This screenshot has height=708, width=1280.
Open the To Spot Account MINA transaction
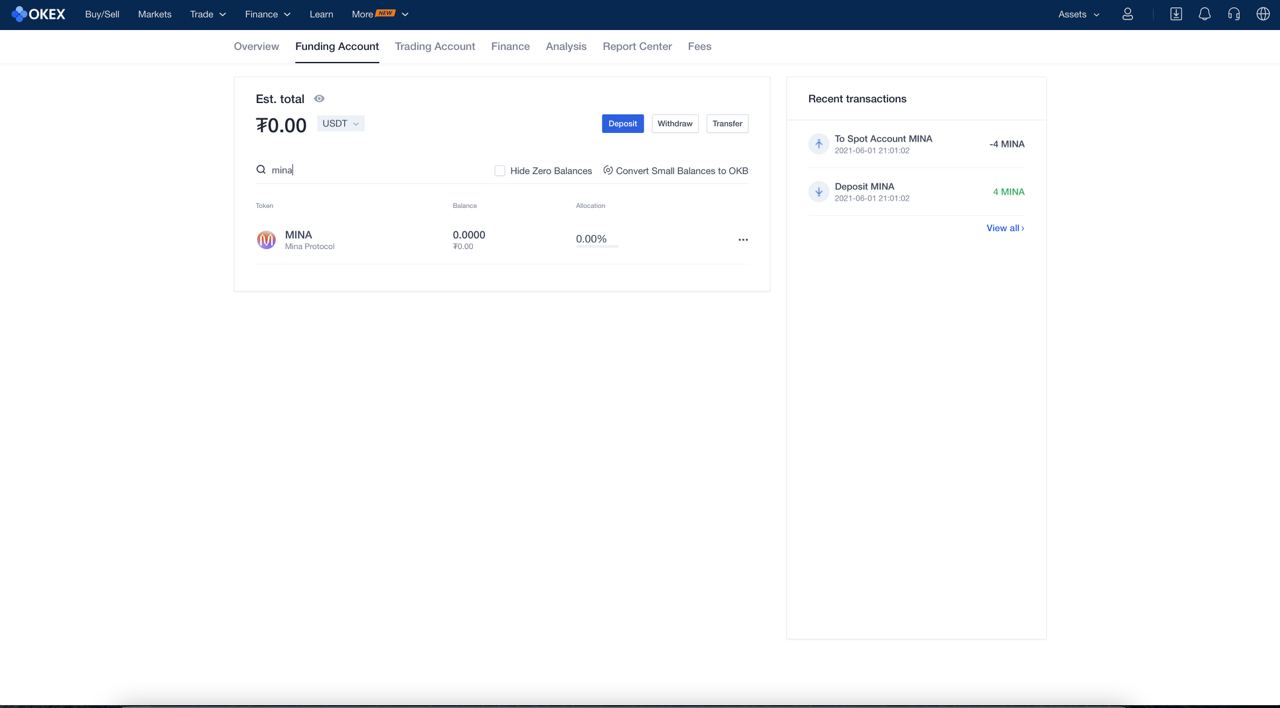[916, 144]
